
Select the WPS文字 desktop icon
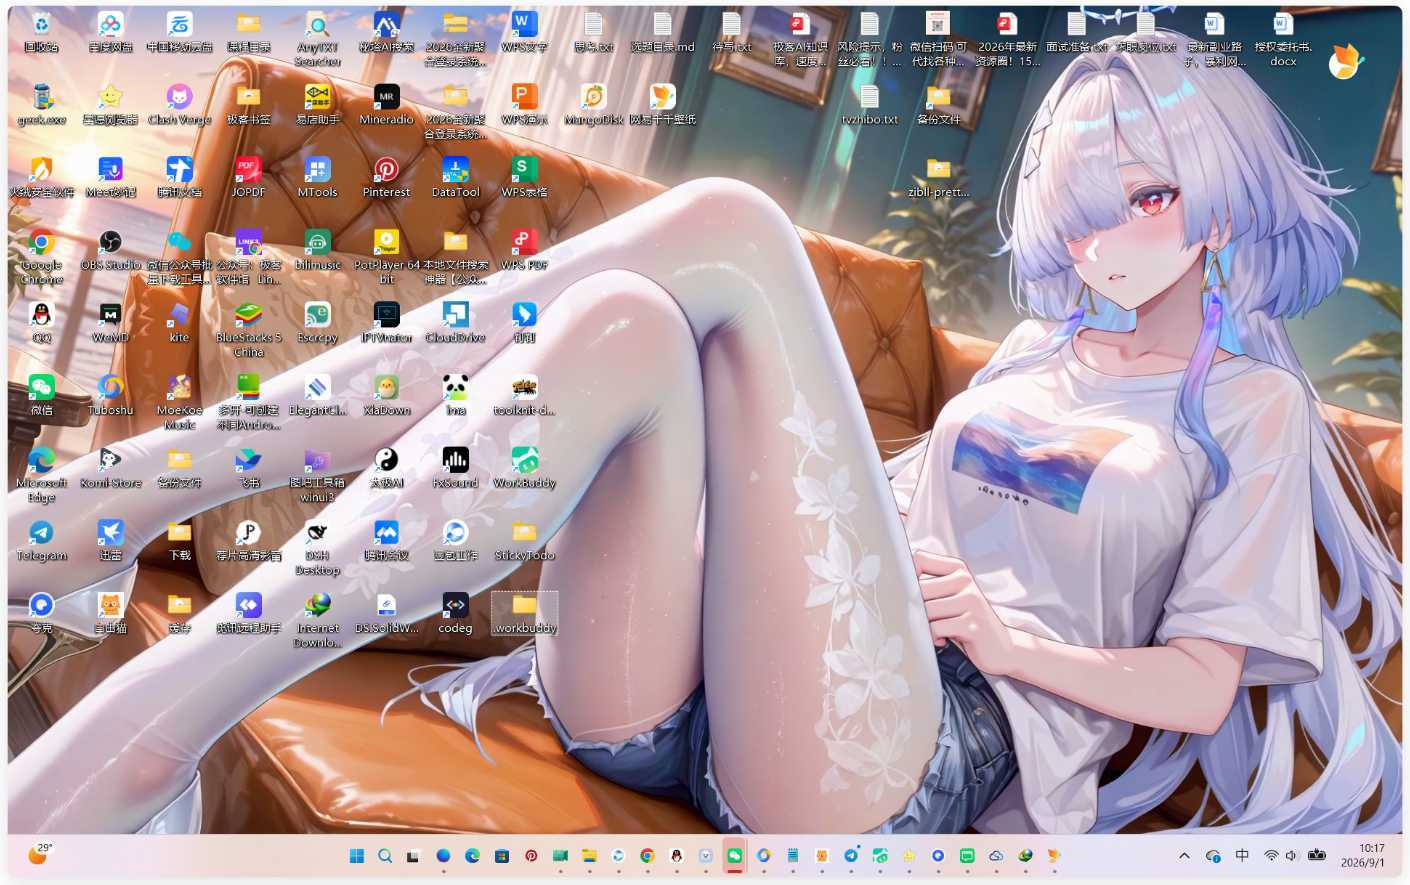(x=524, y=33)
